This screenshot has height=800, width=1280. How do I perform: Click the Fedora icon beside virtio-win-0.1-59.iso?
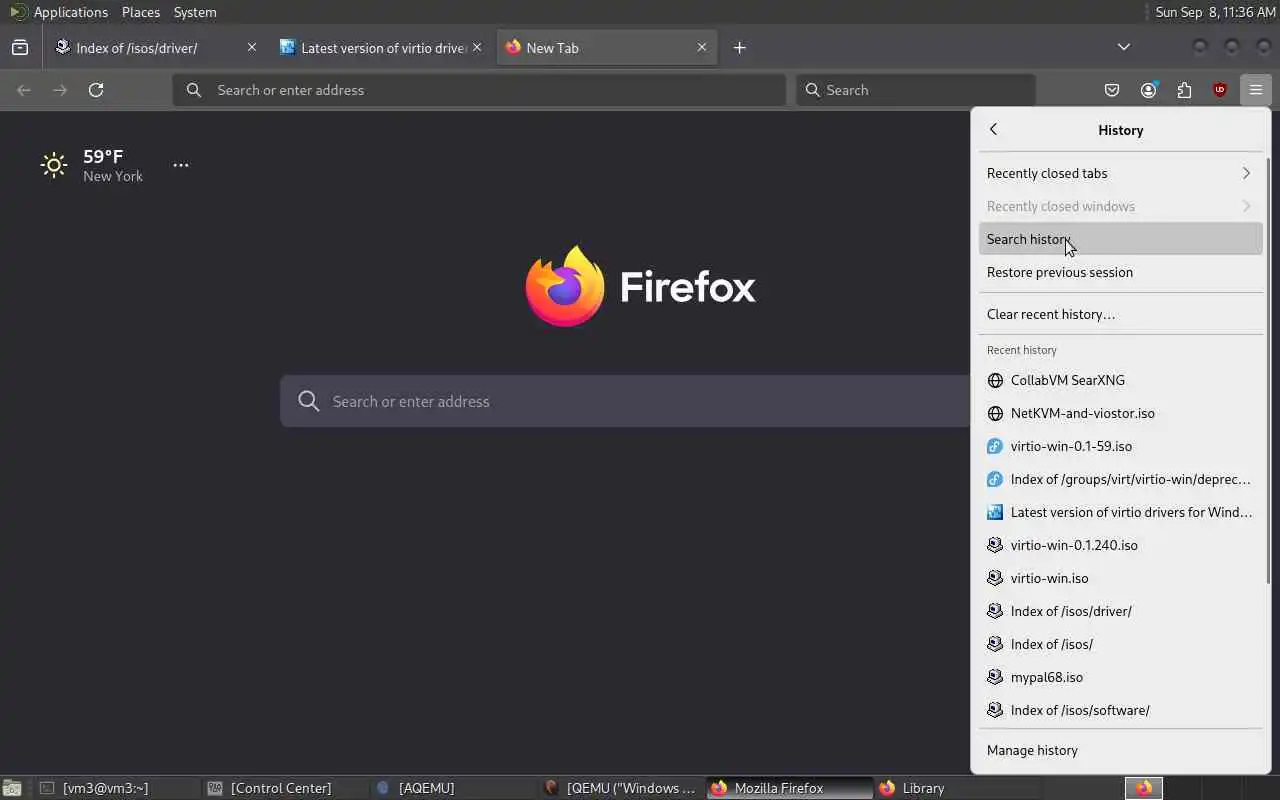(x=995, y=446)
